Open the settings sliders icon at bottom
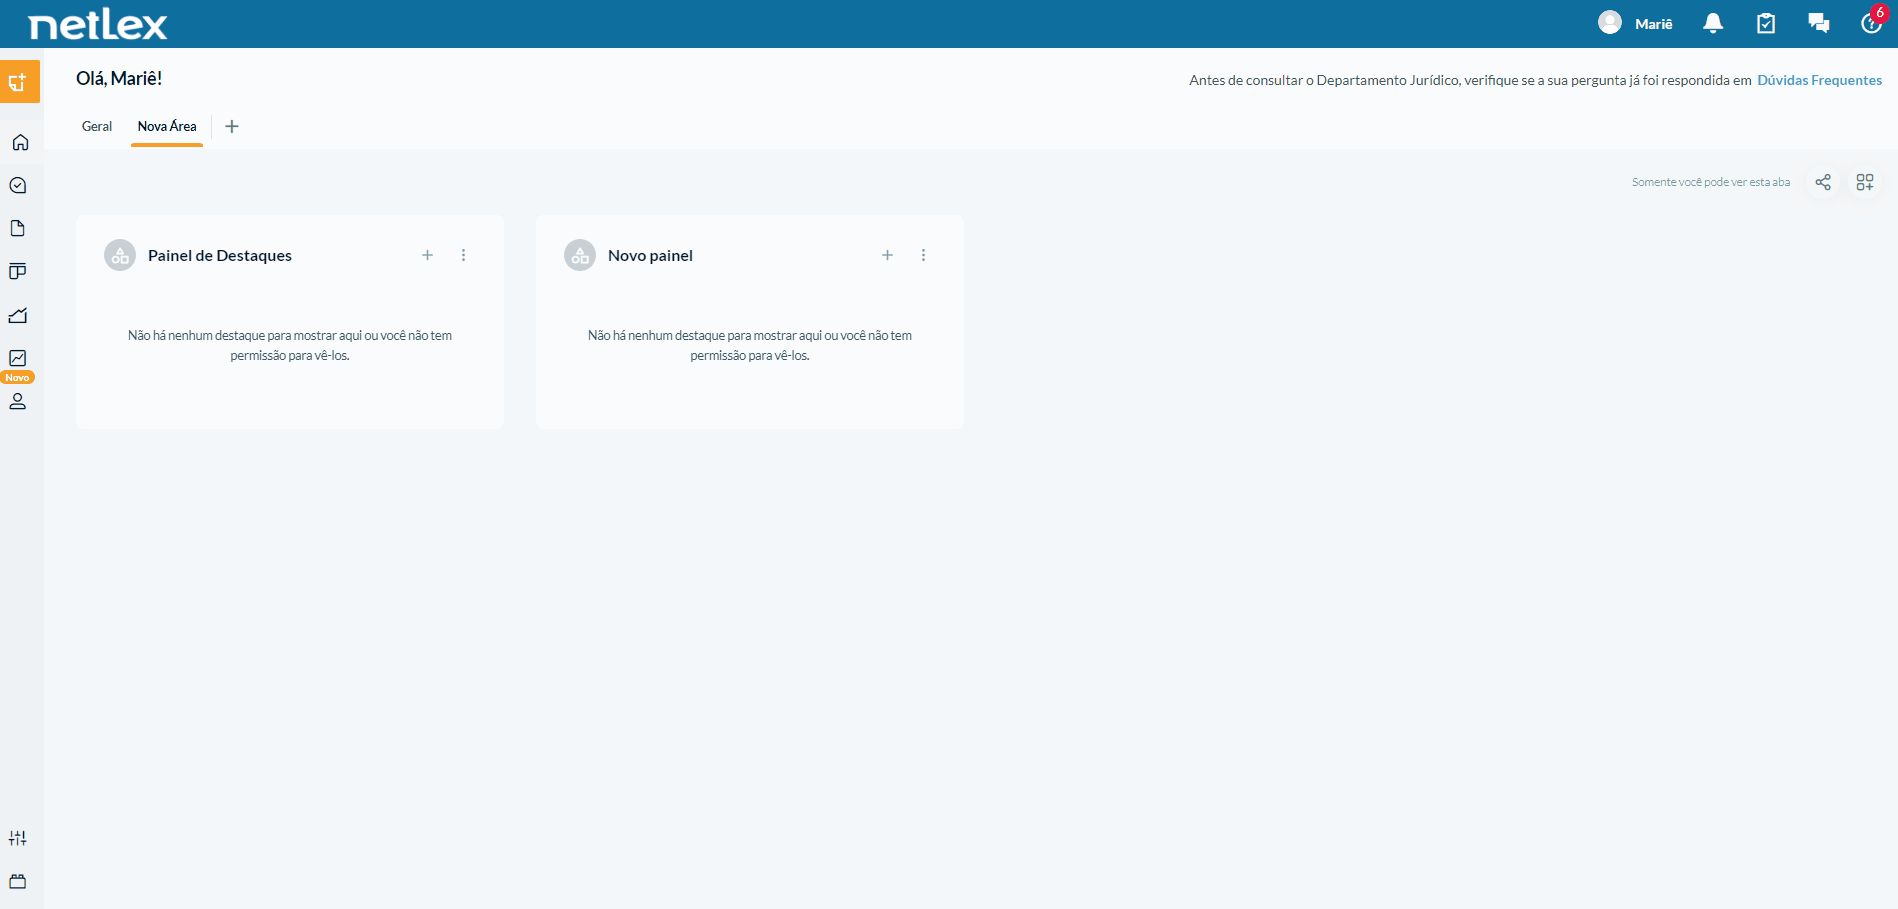Viewport: 1898px width, 909px height. pyautogui.click(x=18, y=838)
